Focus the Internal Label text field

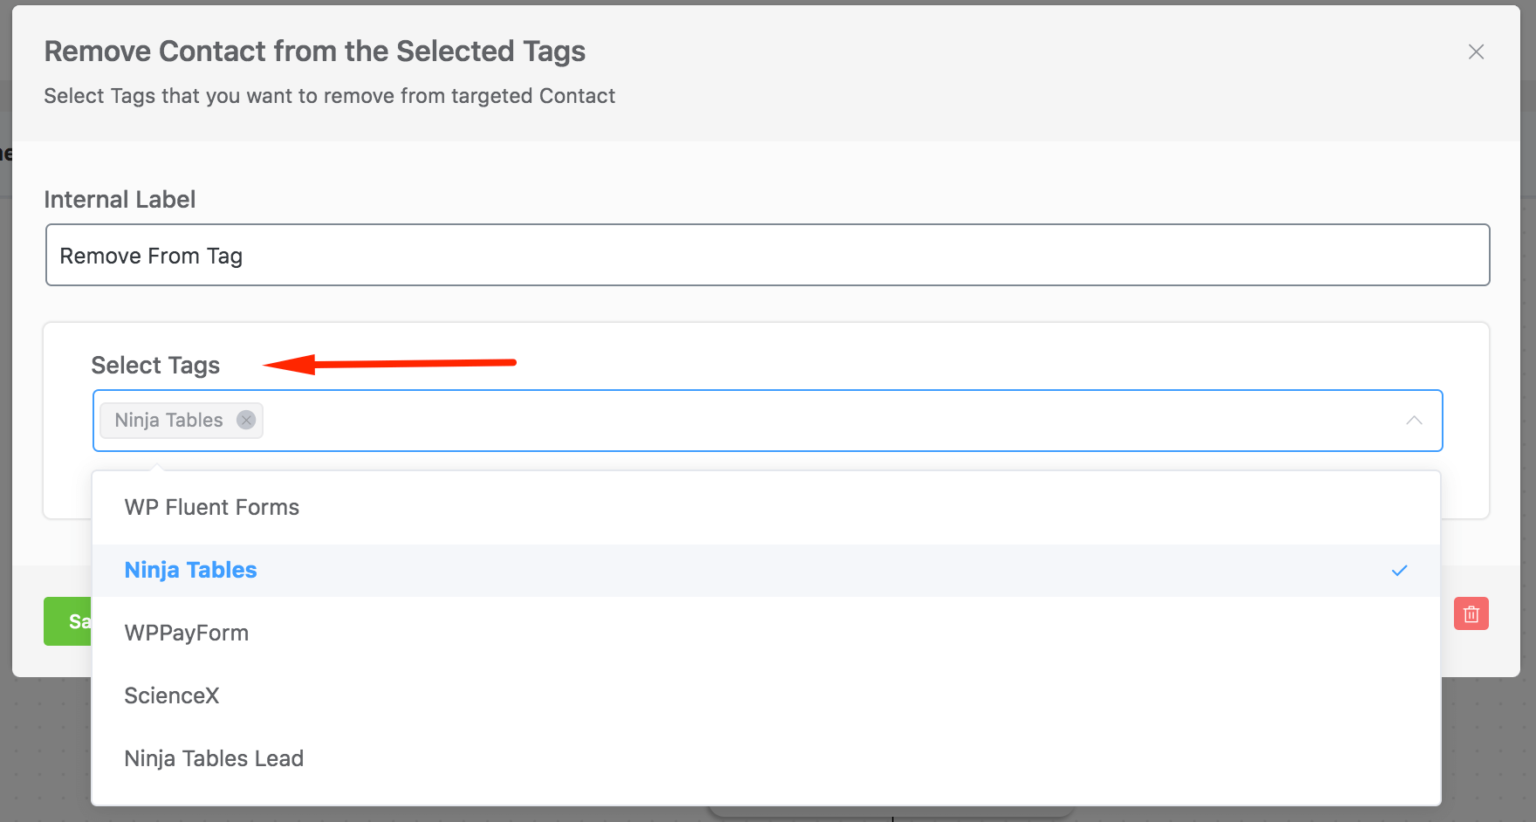pyautogui.click(x=768, y=255)
